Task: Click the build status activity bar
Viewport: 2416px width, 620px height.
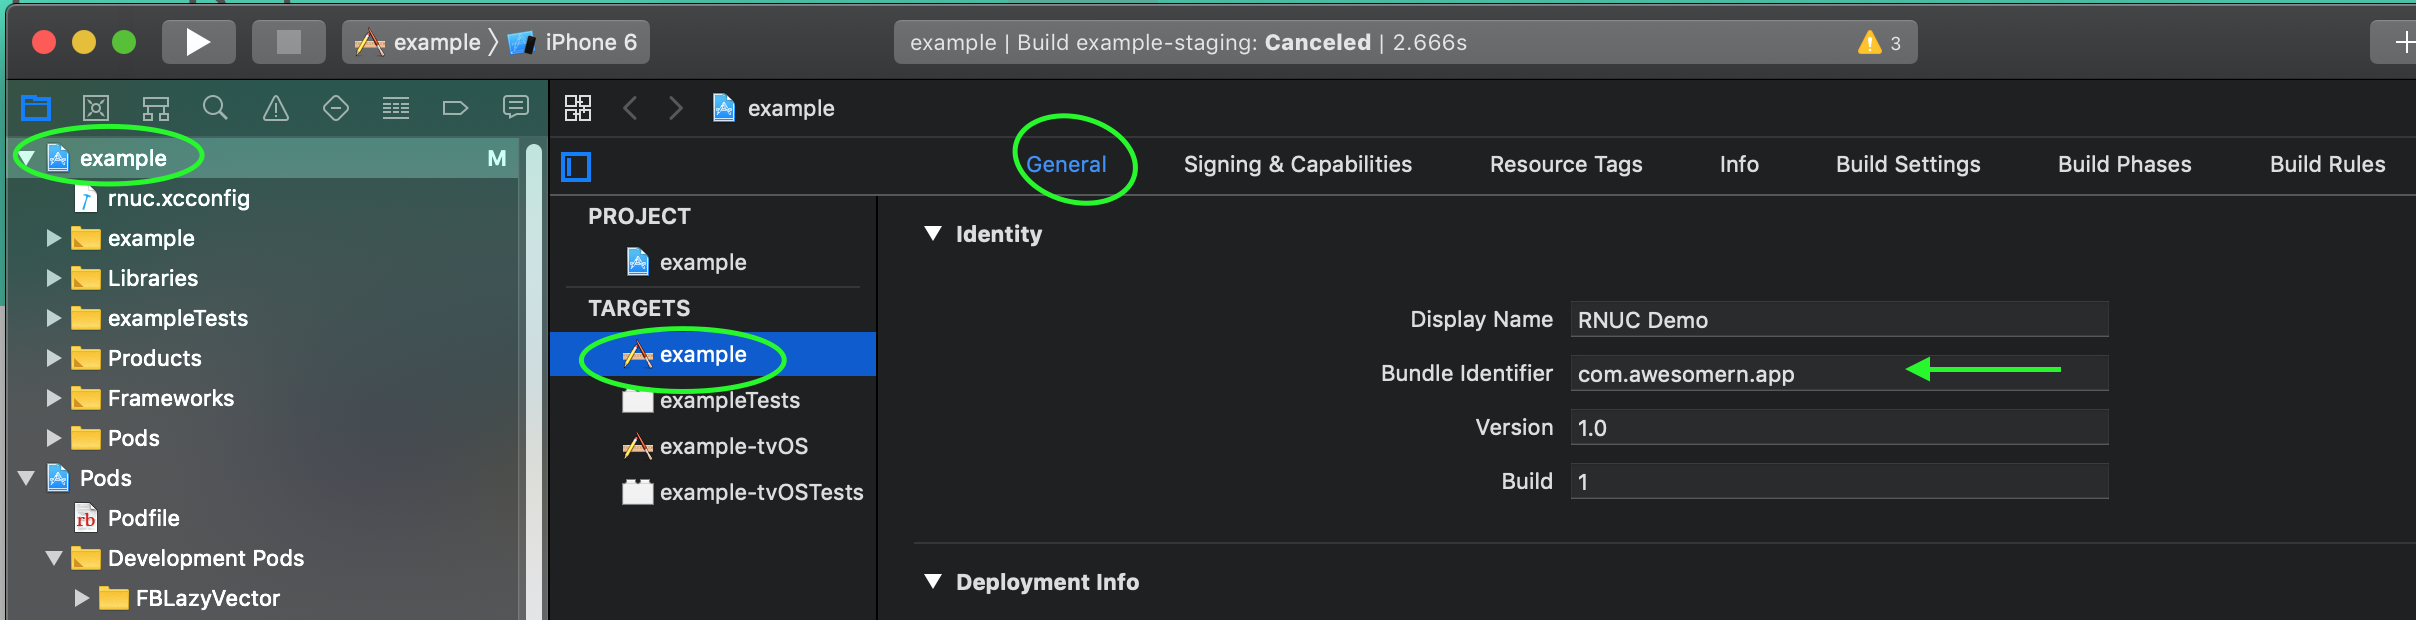Action: (x=1405, y=42)
